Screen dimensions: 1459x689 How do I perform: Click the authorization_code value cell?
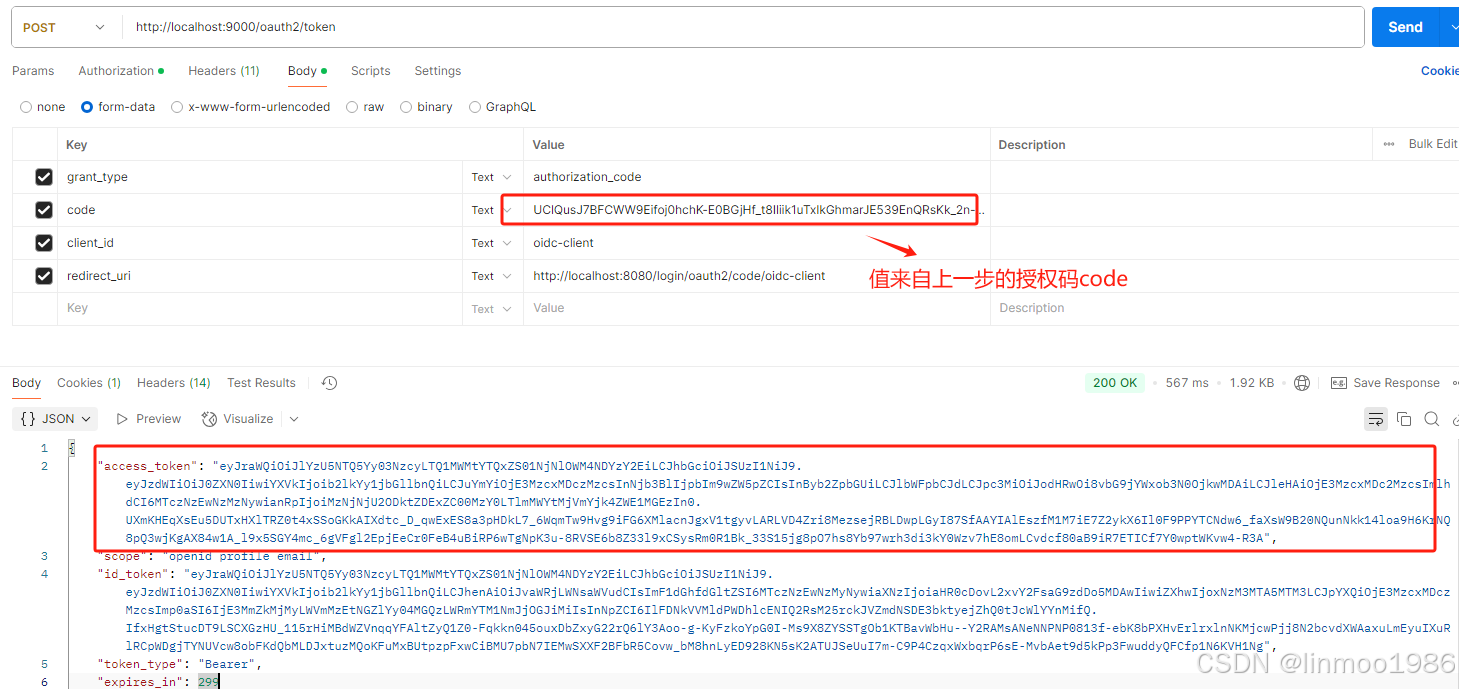756,177
